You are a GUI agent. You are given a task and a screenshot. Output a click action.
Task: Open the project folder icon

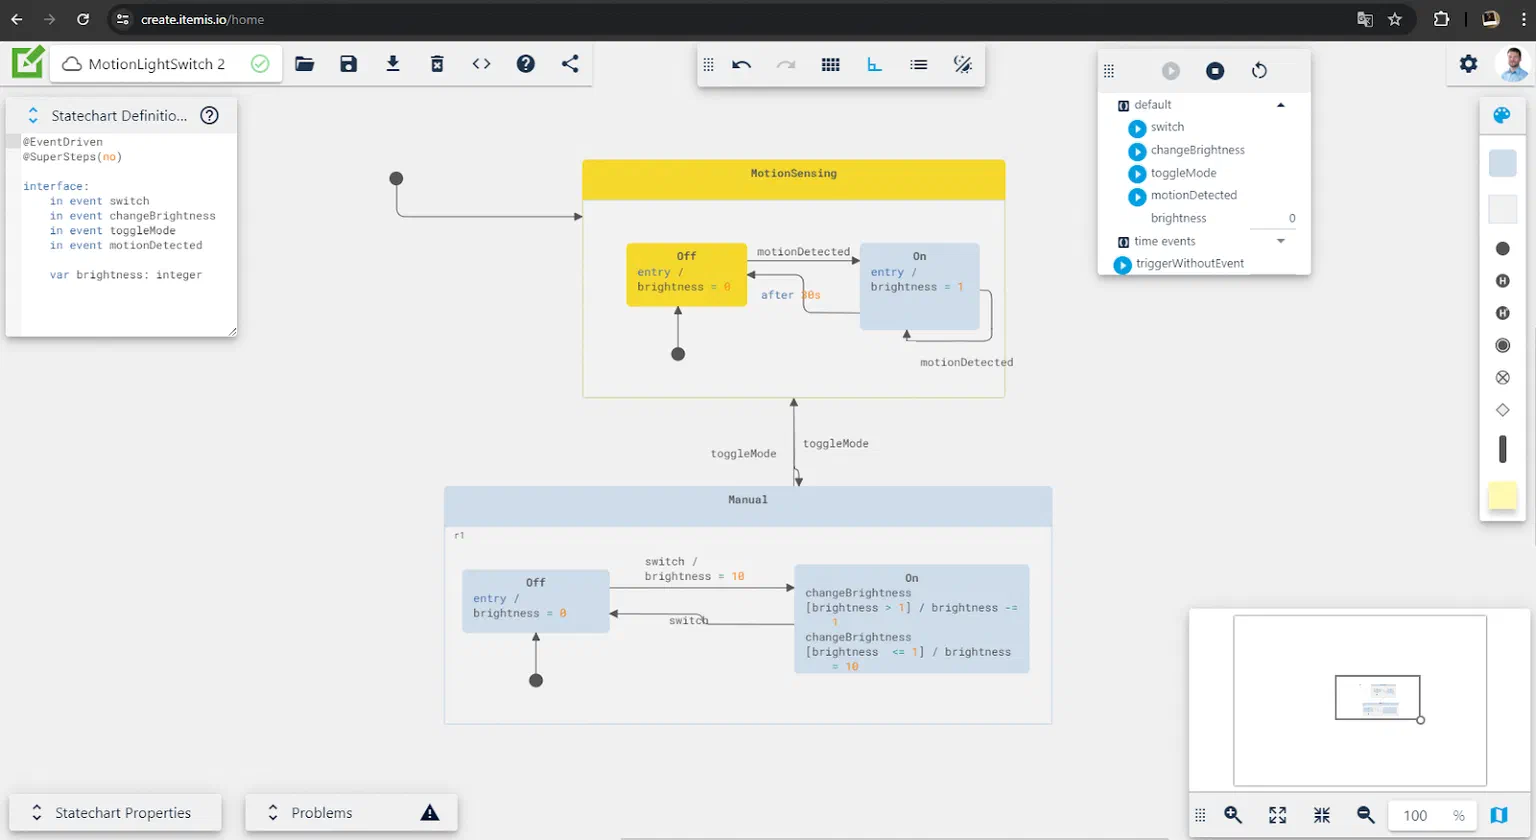[x=305, y=64]
